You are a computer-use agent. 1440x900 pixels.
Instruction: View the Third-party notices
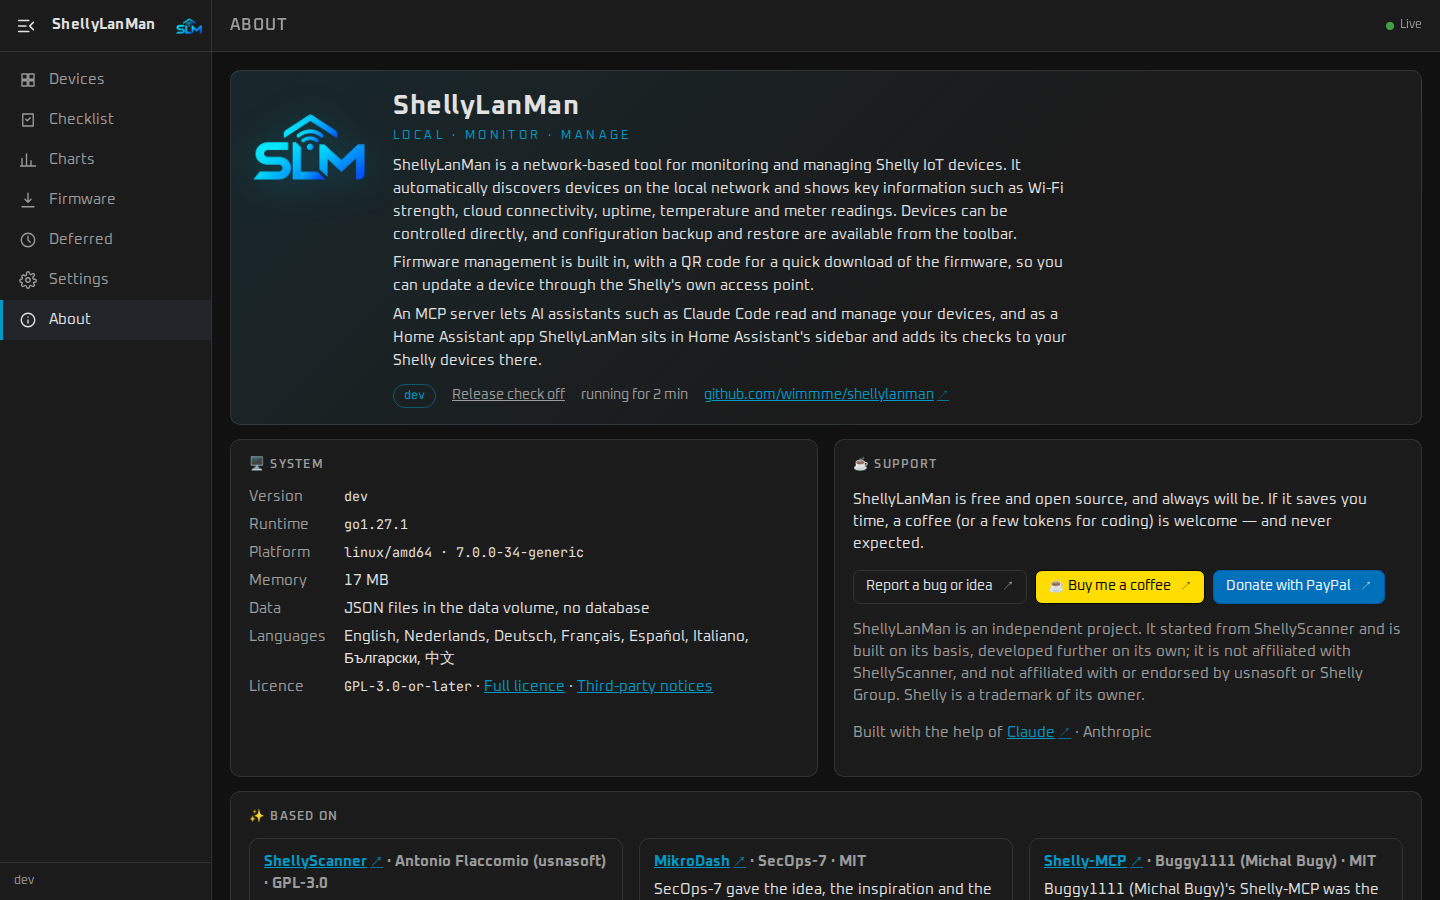pyautogui.click(x=645, y=686)
